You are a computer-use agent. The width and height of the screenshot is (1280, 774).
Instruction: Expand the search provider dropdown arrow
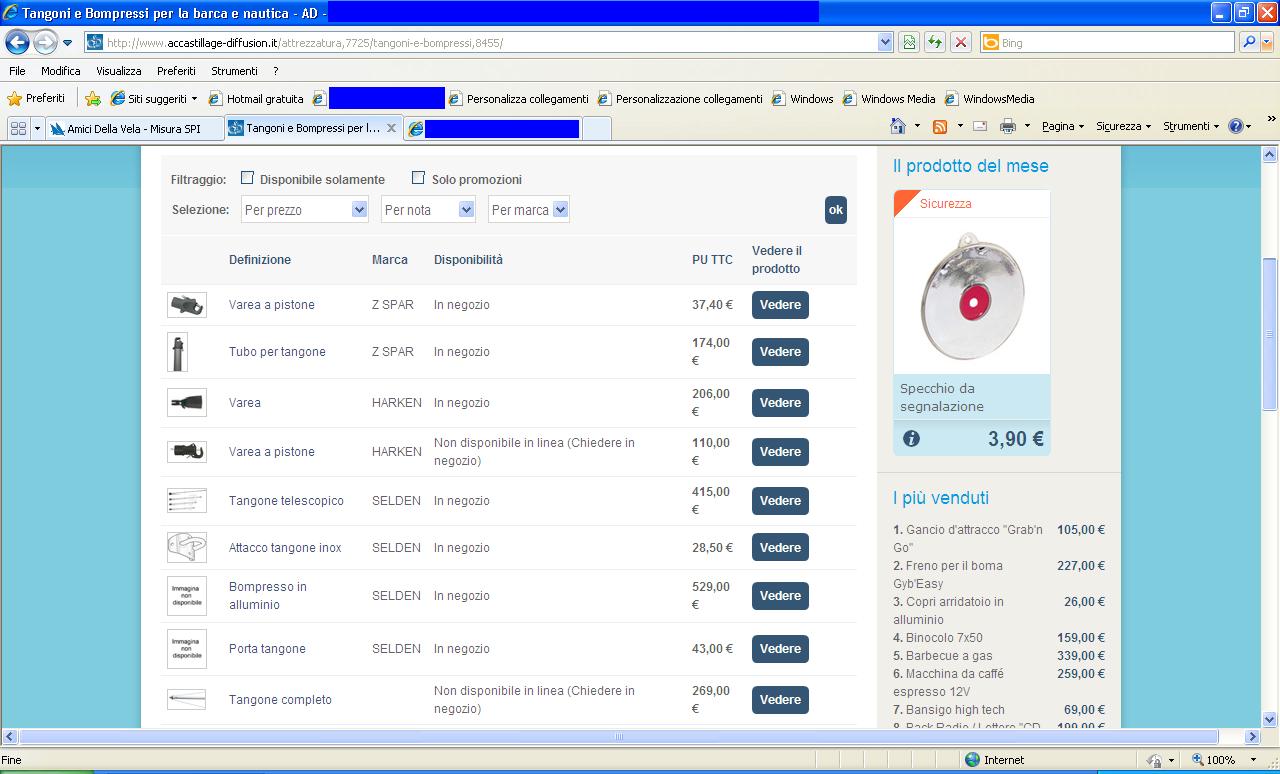click(x=1269, y=42)
